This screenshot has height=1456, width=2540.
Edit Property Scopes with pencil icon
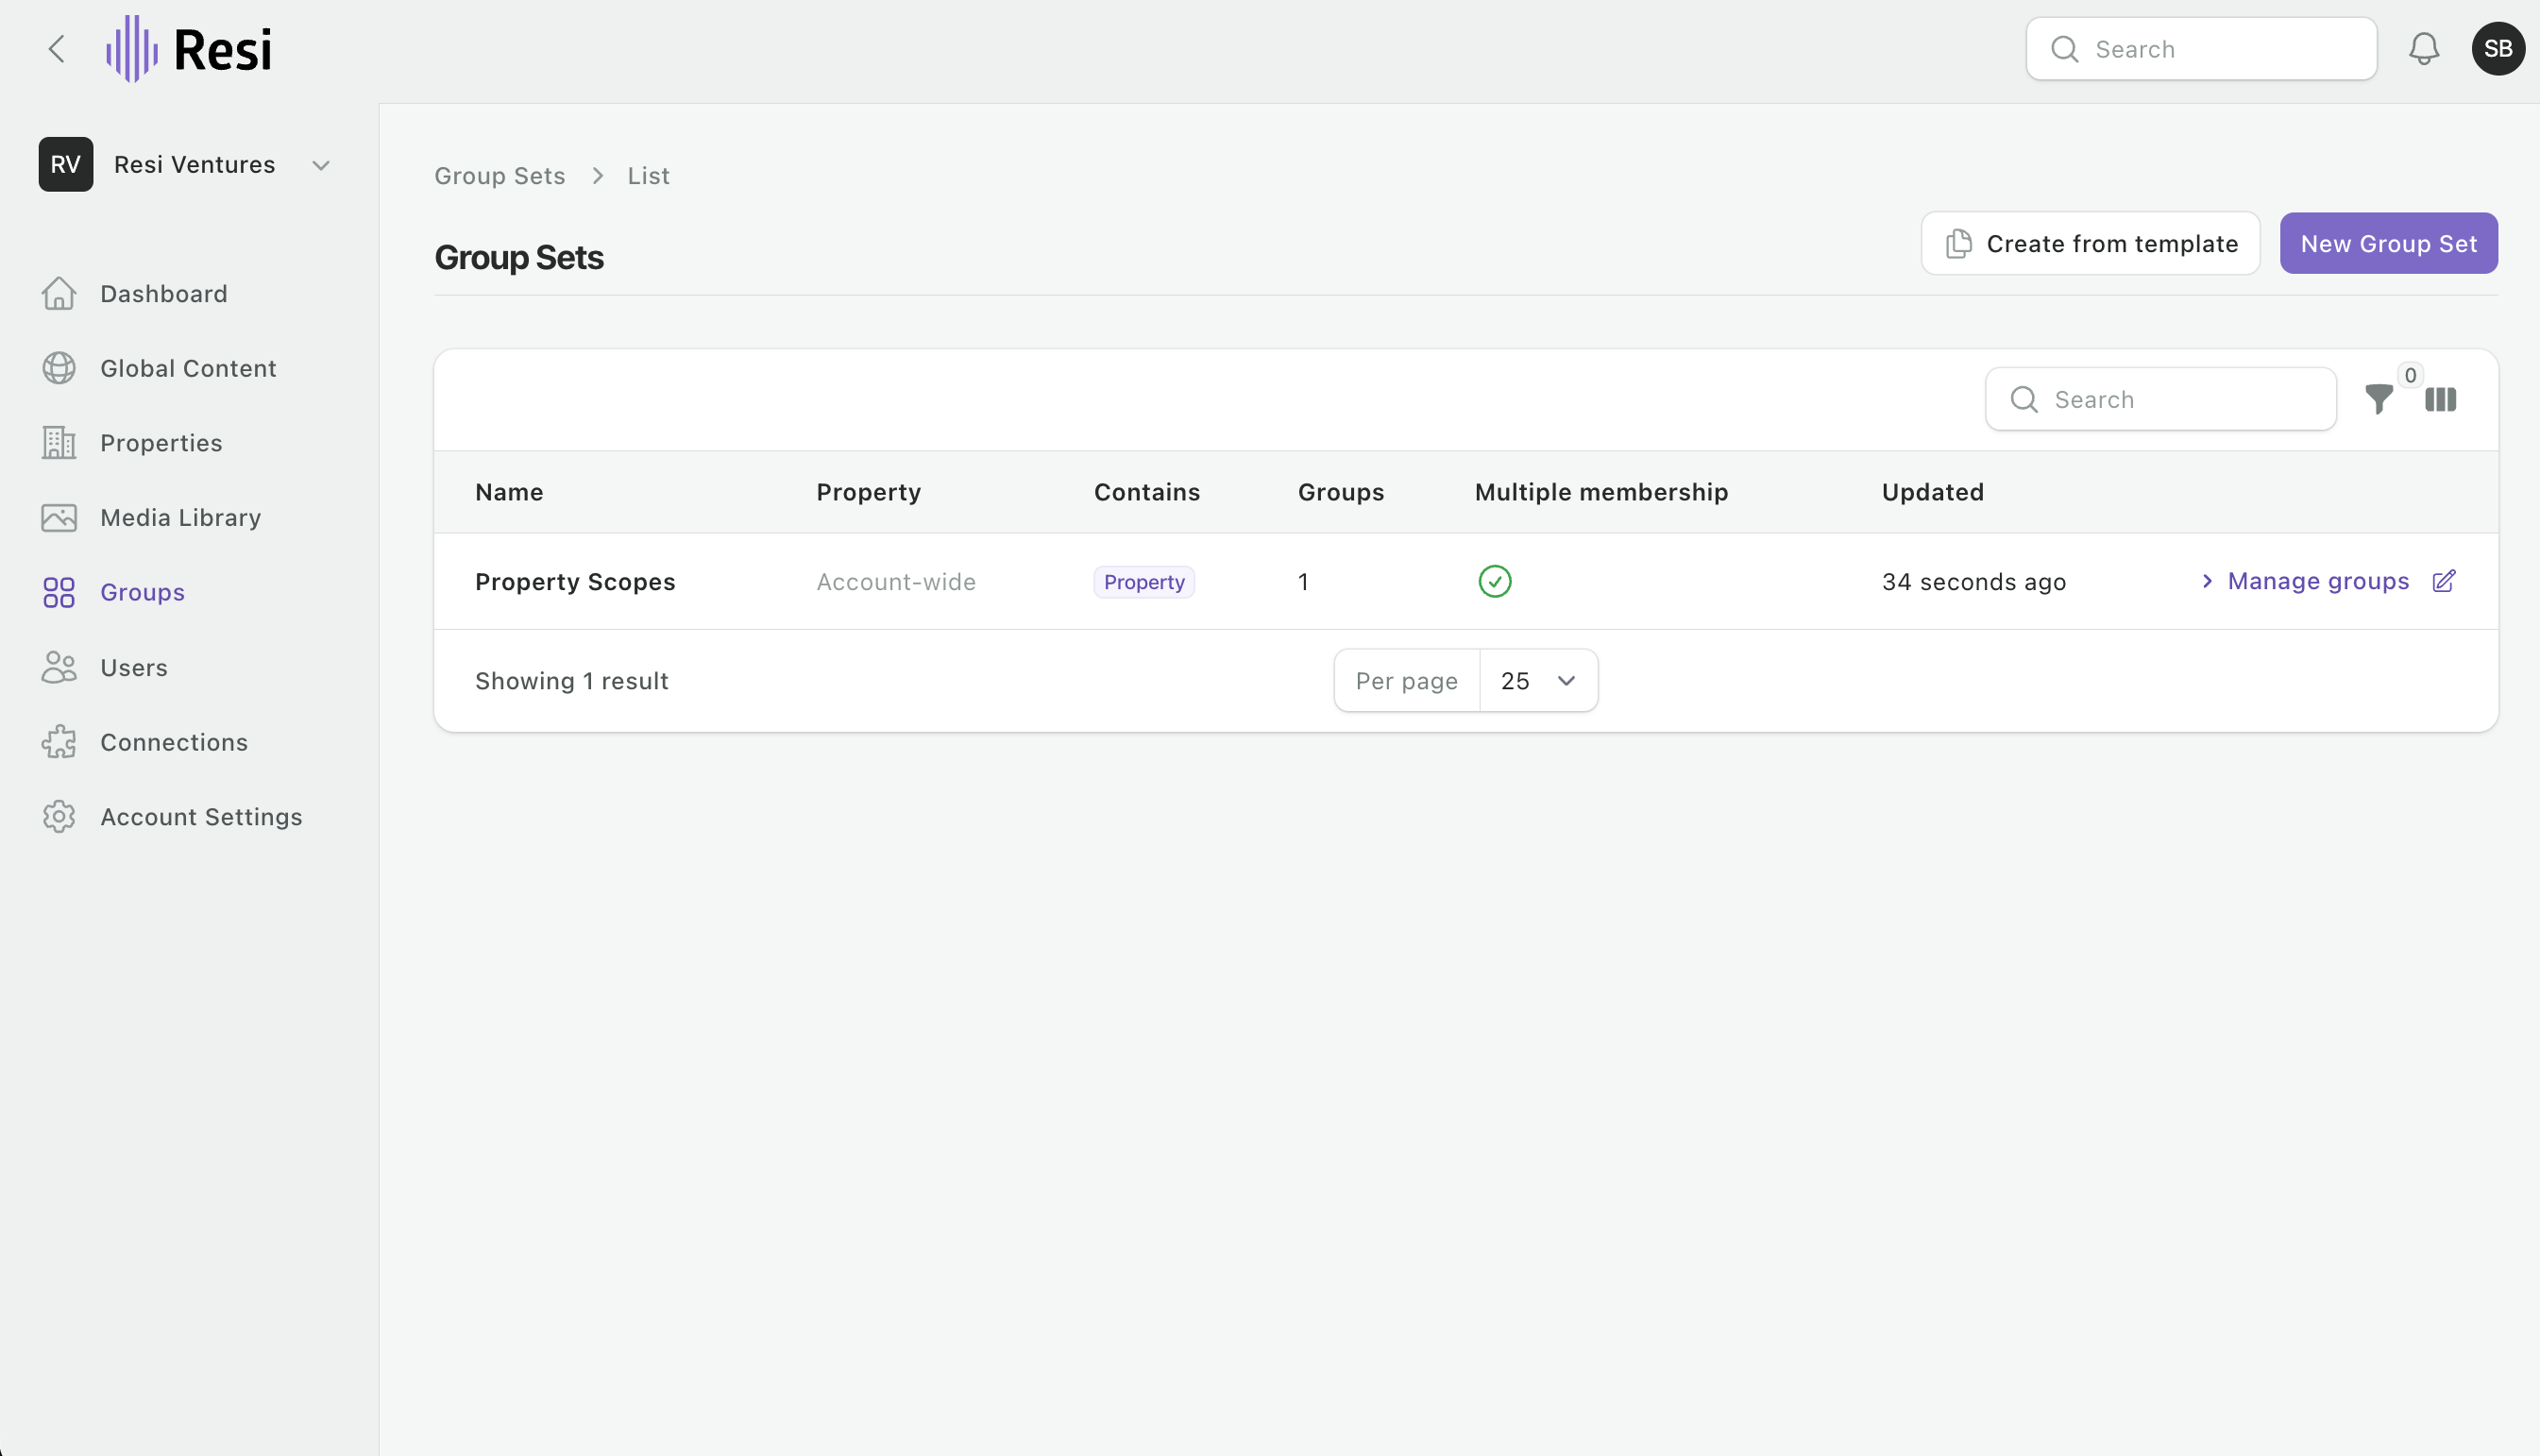pos(2443,581)
